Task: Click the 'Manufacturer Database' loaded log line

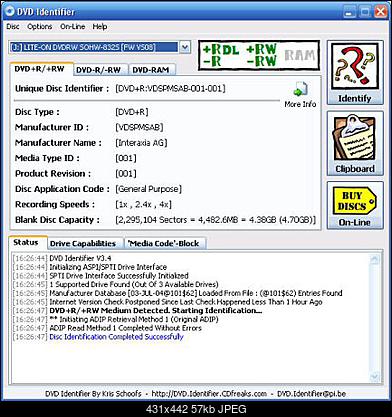Action: (x=196, y=293)
